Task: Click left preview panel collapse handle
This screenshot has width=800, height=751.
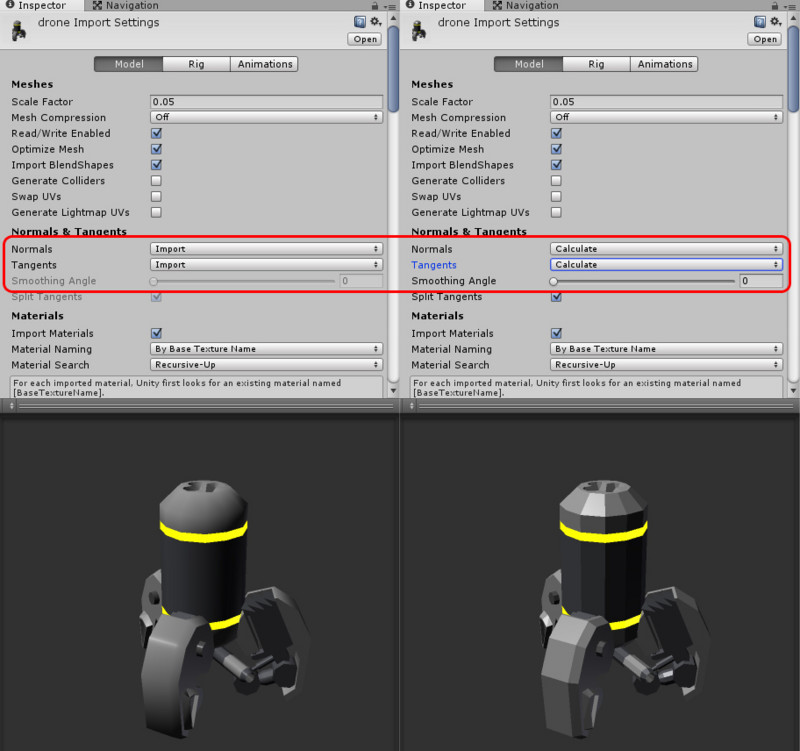Action: 12,406
